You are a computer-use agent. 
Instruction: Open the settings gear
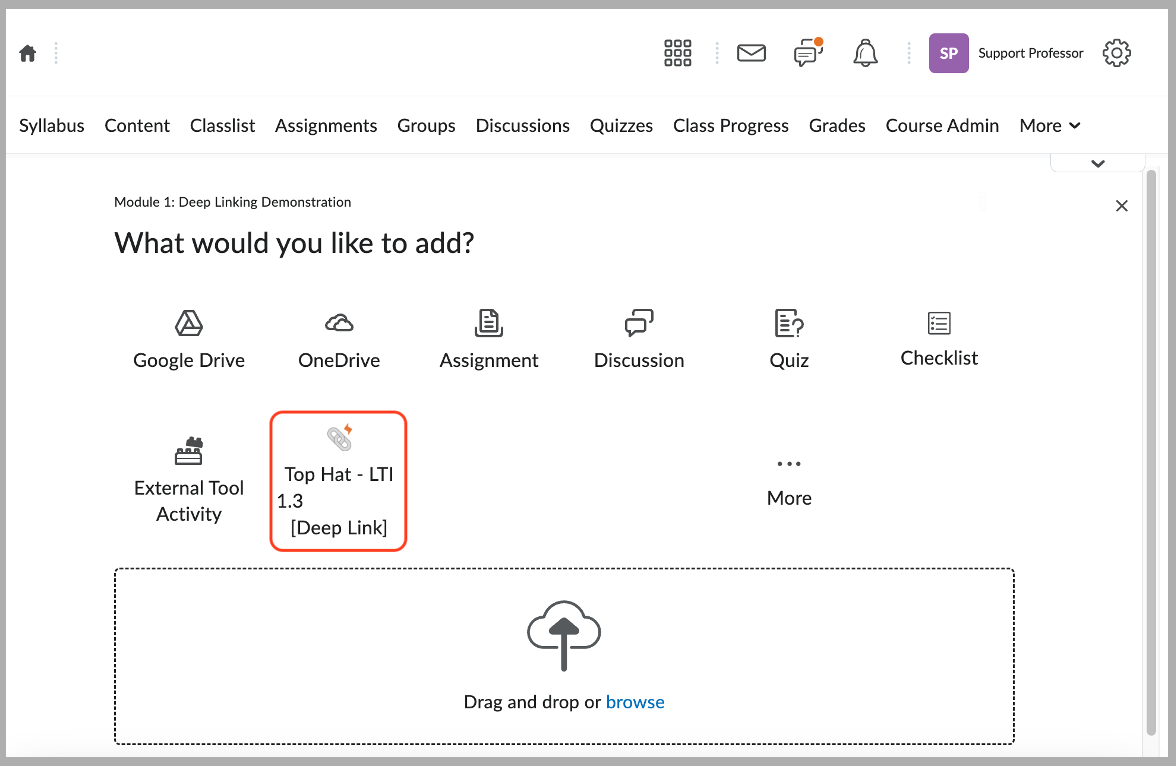[x=1117, y=53]
